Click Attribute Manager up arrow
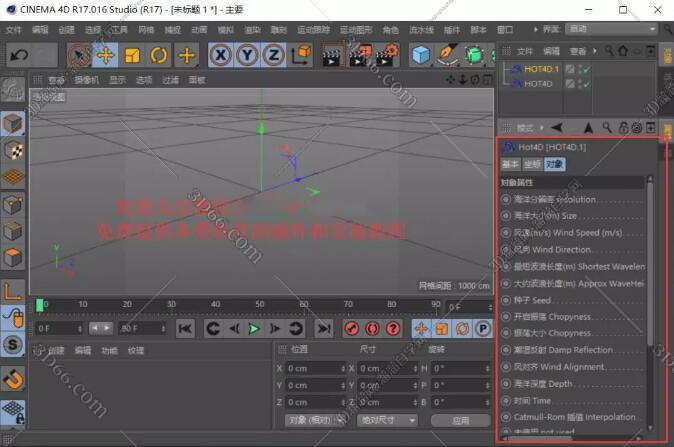Screen dimensions: 674x447 pos(588,127)
